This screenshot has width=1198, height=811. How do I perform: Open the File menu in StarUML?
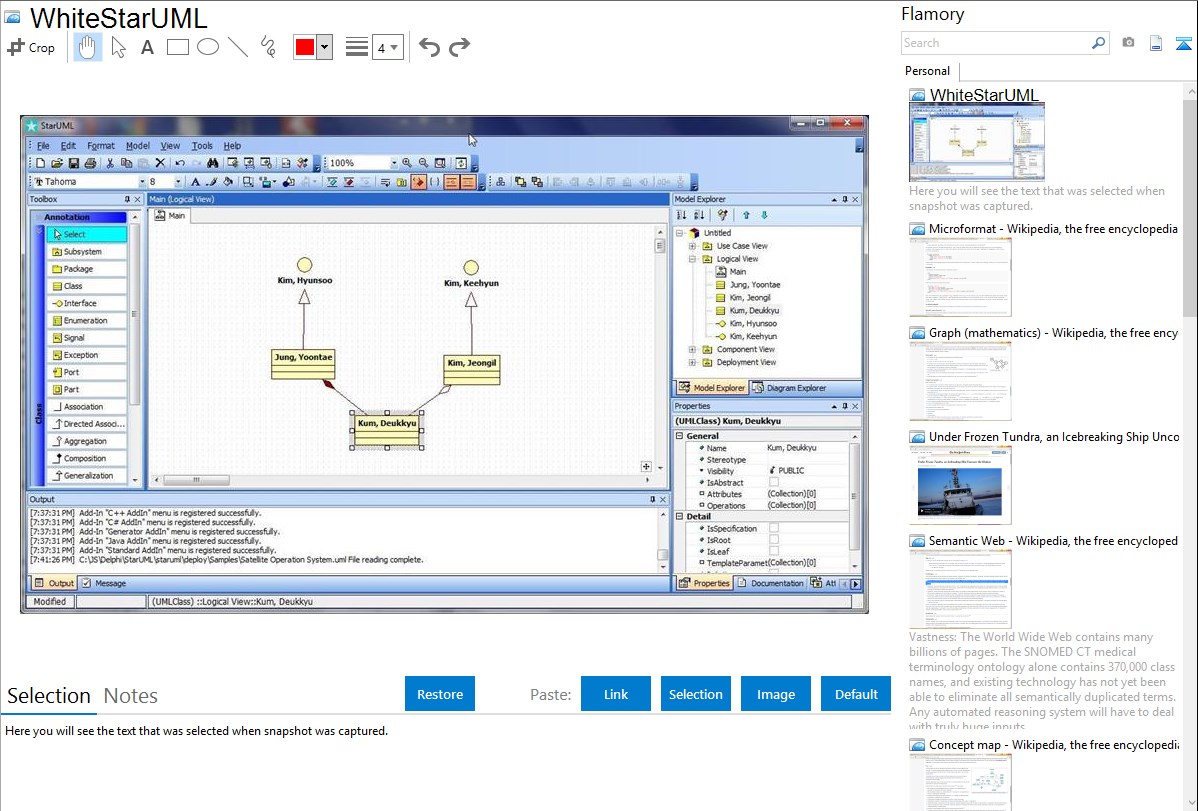click(x=43, y=145)
